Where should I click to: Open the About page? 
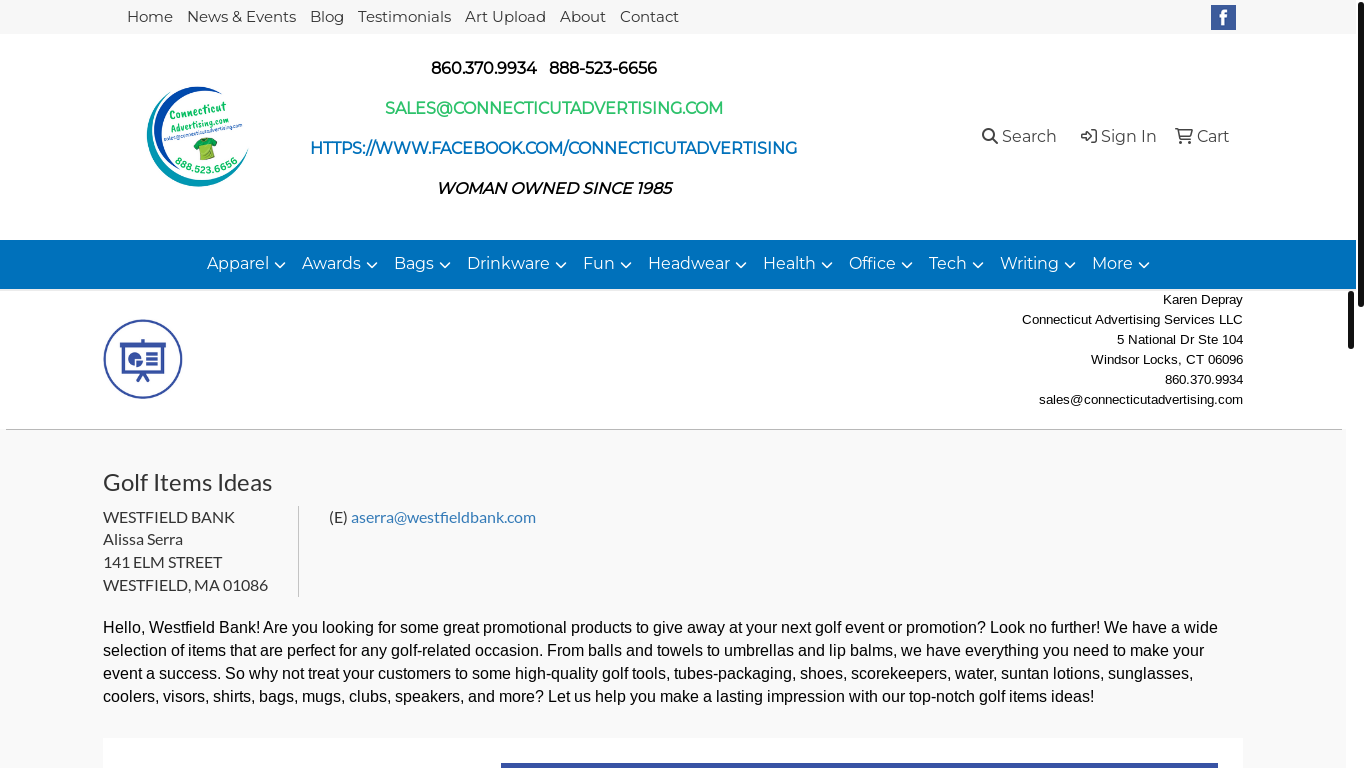pos(583,17)
